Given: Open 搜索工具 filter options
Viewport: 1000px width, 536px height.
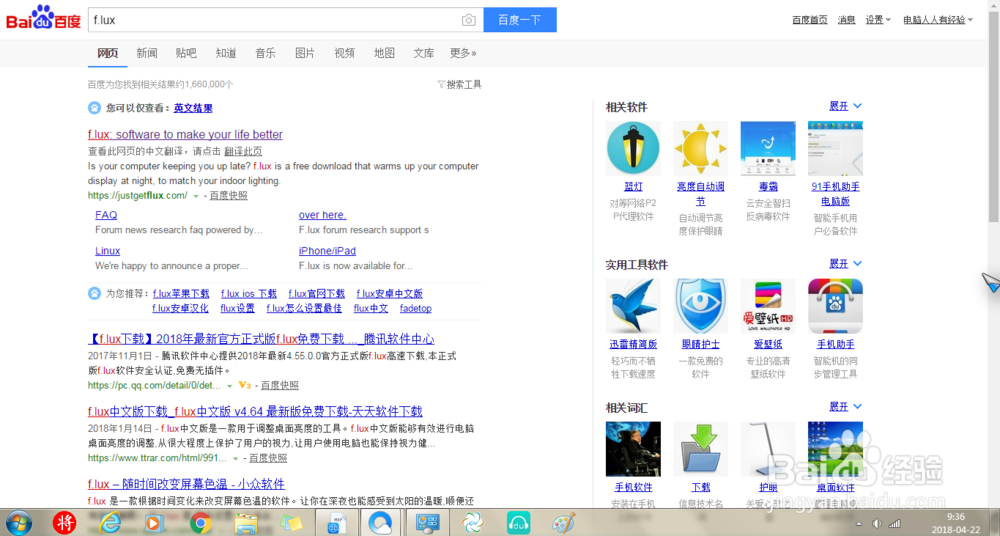Looking at the screenshot, I should pos(459,84).
